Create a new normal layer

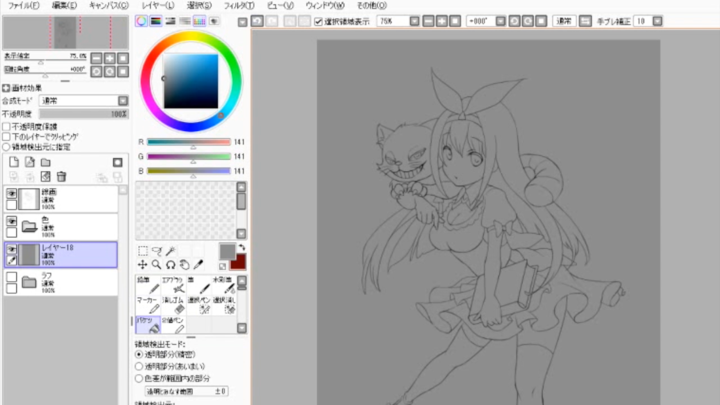coord(14,162)
